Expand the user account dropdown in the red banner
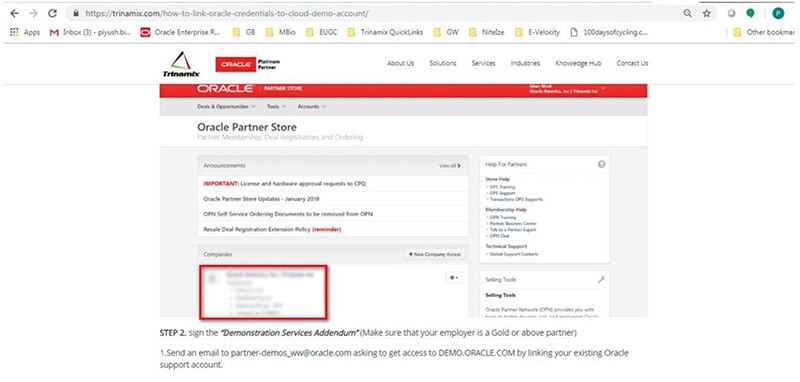 (604, 88)
